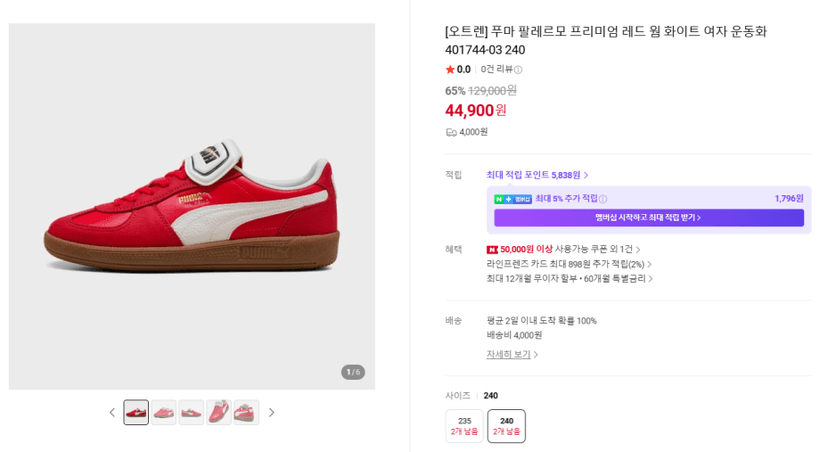Image resolution: width=828 pixels, height=452 pixels.
Task: Click the N+ membership badge
Action: pos(513,199)
